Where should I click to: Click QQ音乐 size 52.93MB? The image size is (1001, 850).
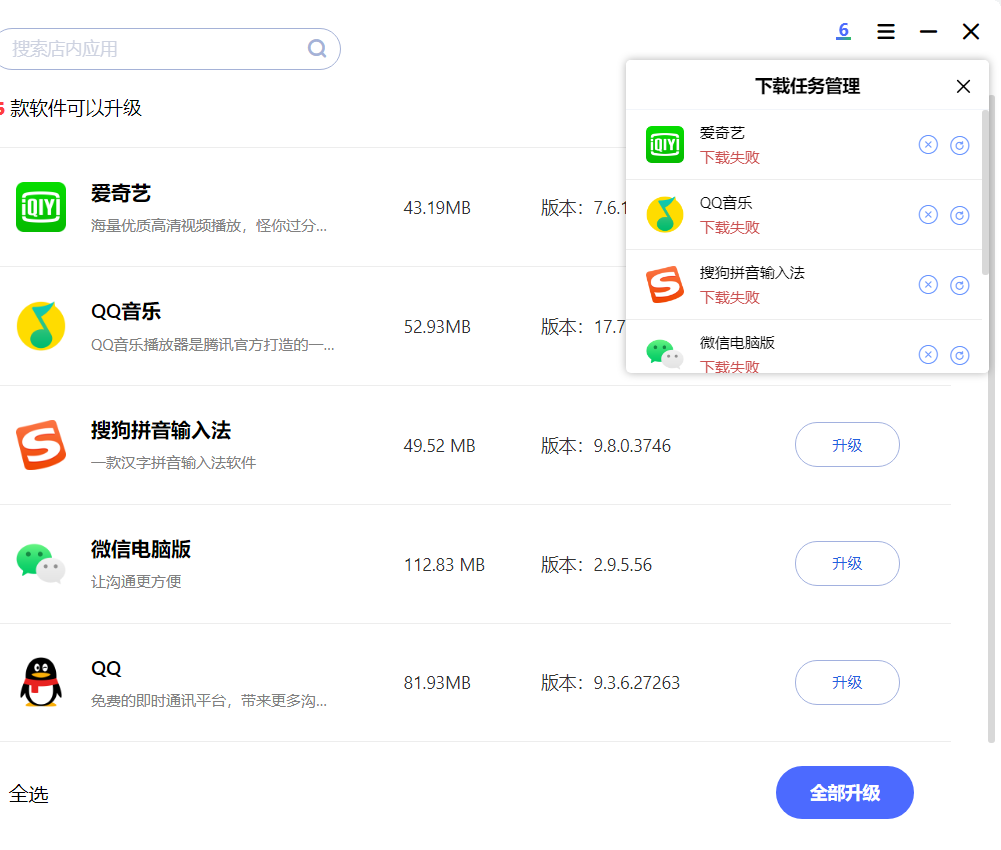(x=437, y=327)
